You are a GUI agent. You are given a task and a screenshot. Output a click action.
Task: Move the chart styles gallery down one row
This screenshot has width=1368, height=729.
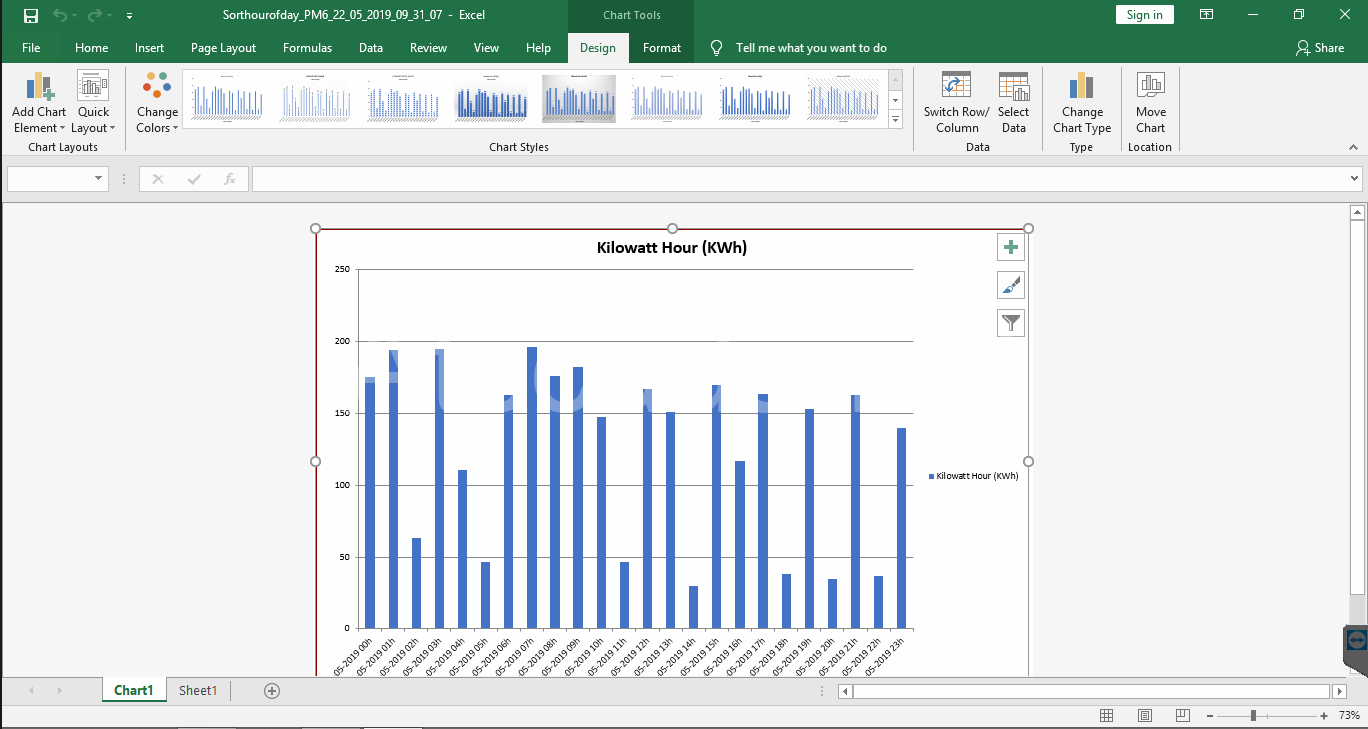[895, 100]
